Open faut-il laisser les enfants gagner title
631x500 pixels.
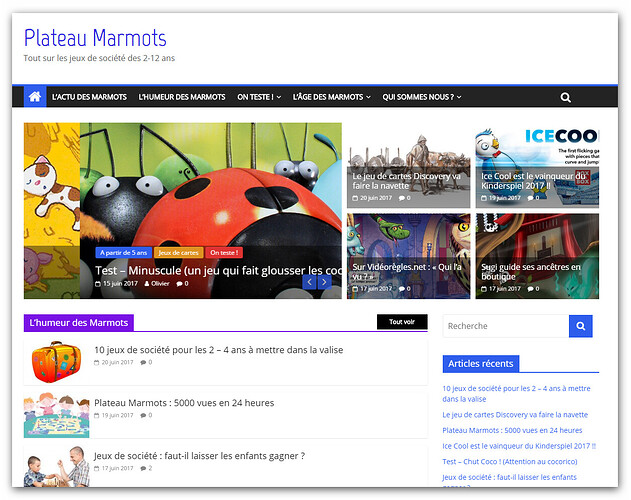(199, 456)
